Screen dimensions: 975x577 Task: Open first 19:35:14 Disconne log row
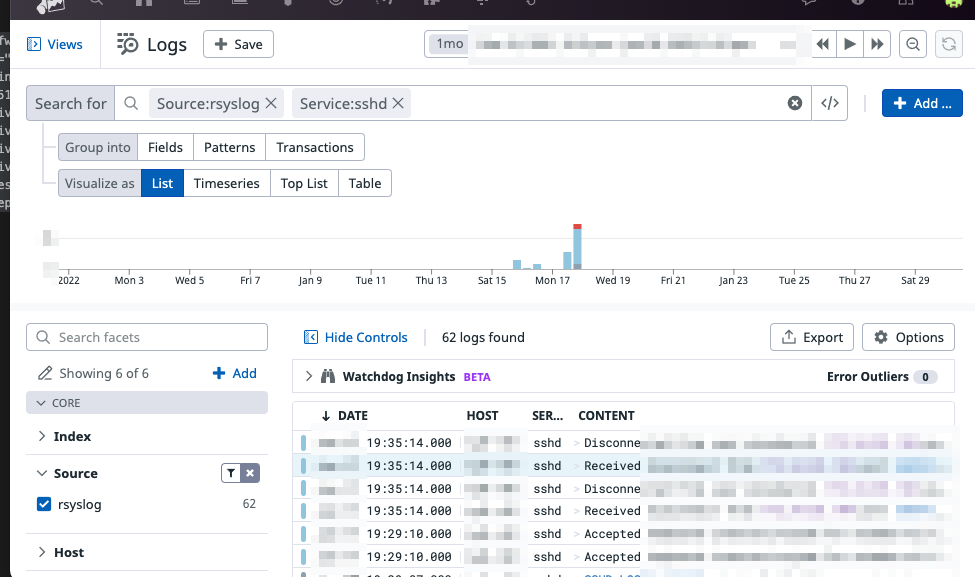pyautogui.click(x=623, y=443)
